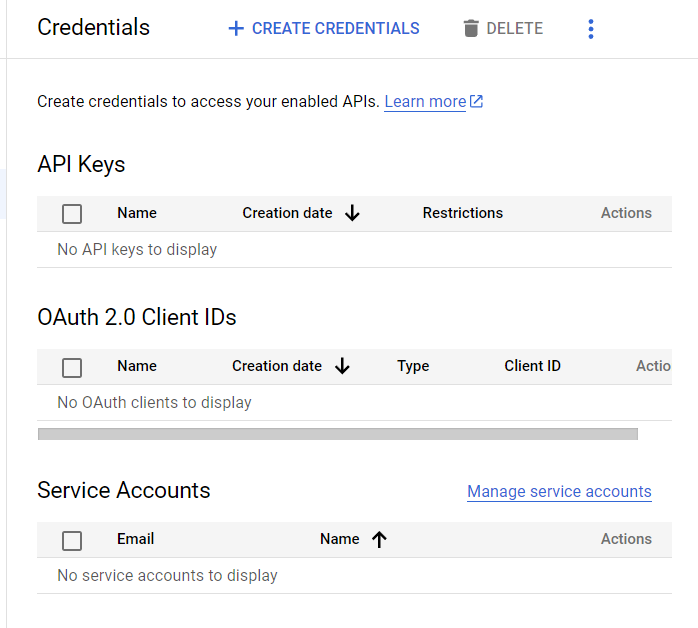Toggle the Service Accounts select-all checkbox

pos(72,540)
